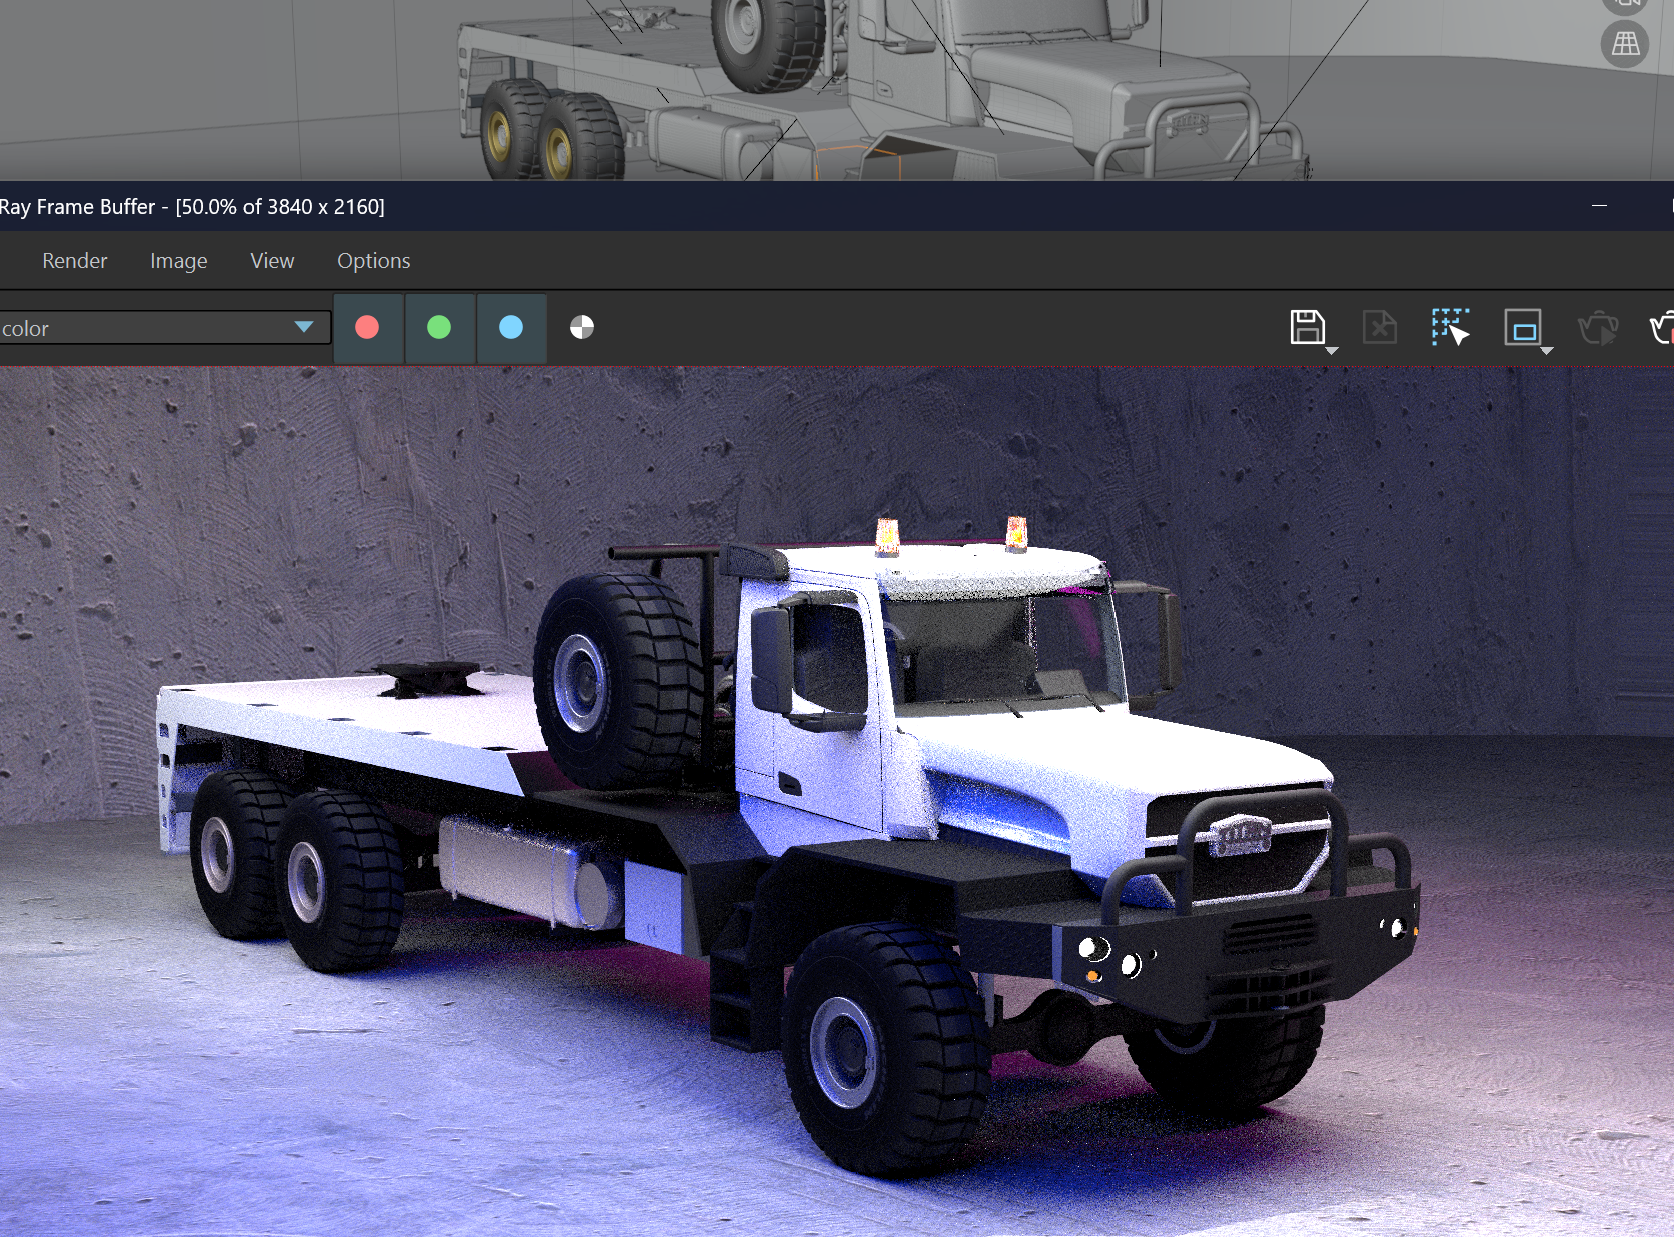
Task: Click the save image floppy disk icon
Action: 1306,327
